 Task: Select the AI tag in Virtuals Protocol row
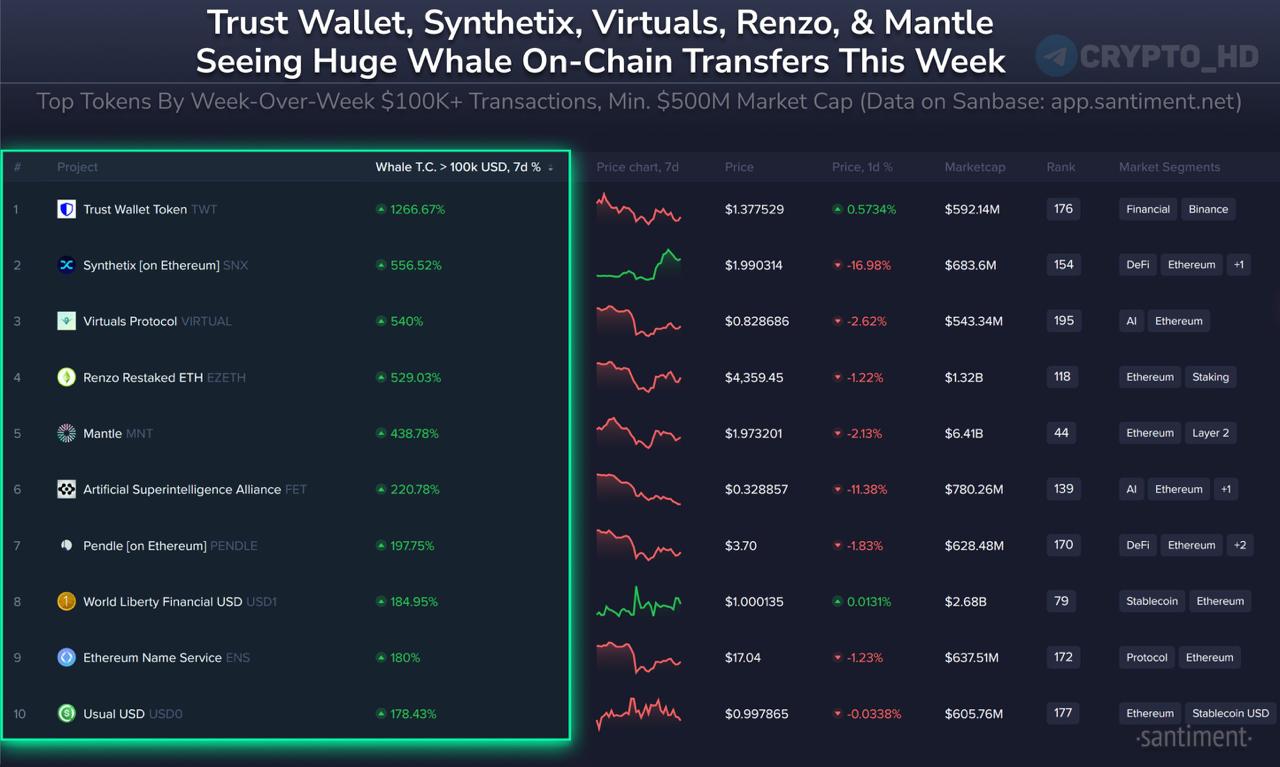coord(1131,321)
